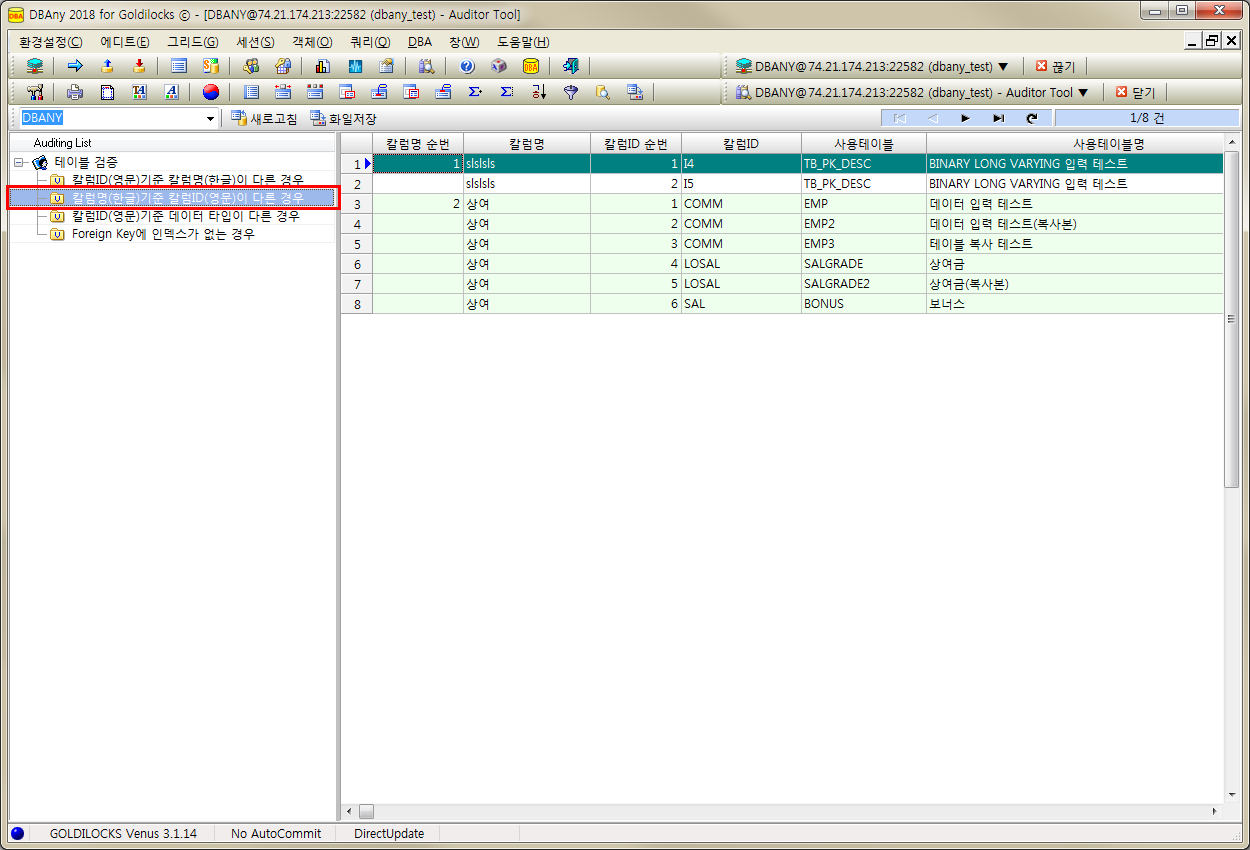Click the yellow upward-arrow commit icon
The height and width of the screenshot is (850, 1250).
click(x=107, y=66)
